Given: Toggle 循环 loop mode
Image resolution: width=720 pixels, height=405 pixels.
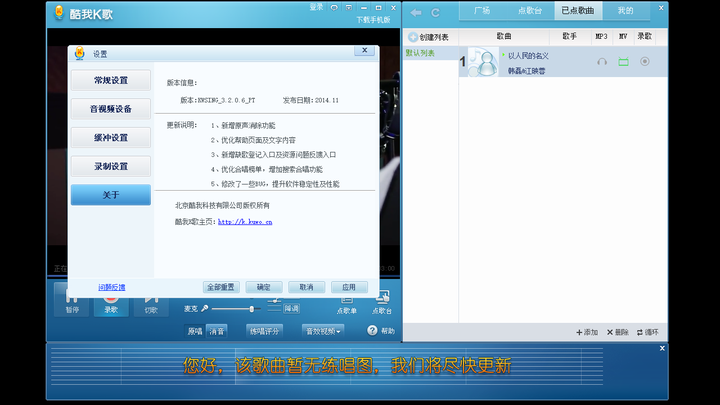Looking at the screenshot, I should pos(647,332).
